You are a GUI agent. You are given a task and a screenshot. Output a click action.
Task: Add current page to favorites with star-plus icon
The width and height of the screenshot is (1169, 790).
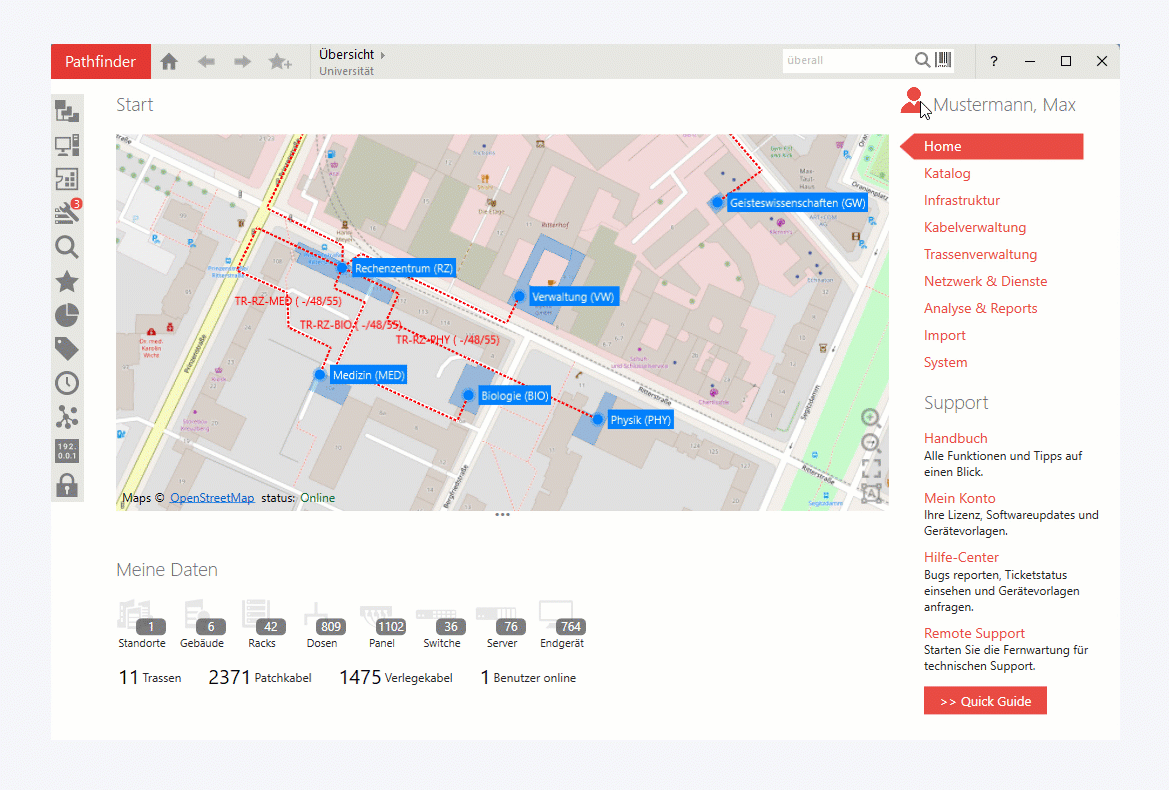[280, 62]
